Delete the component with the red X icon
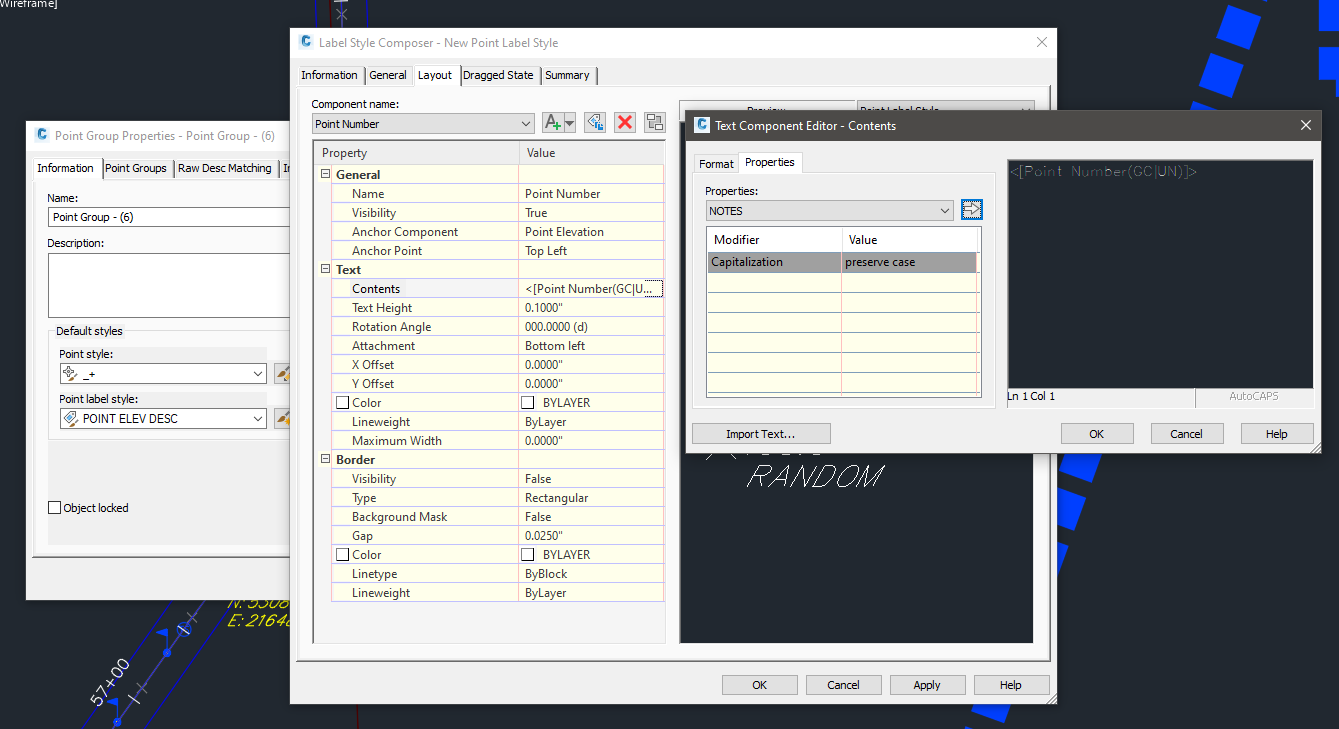The width and height of the screenshot is (1339, 729). click(625, 122)
